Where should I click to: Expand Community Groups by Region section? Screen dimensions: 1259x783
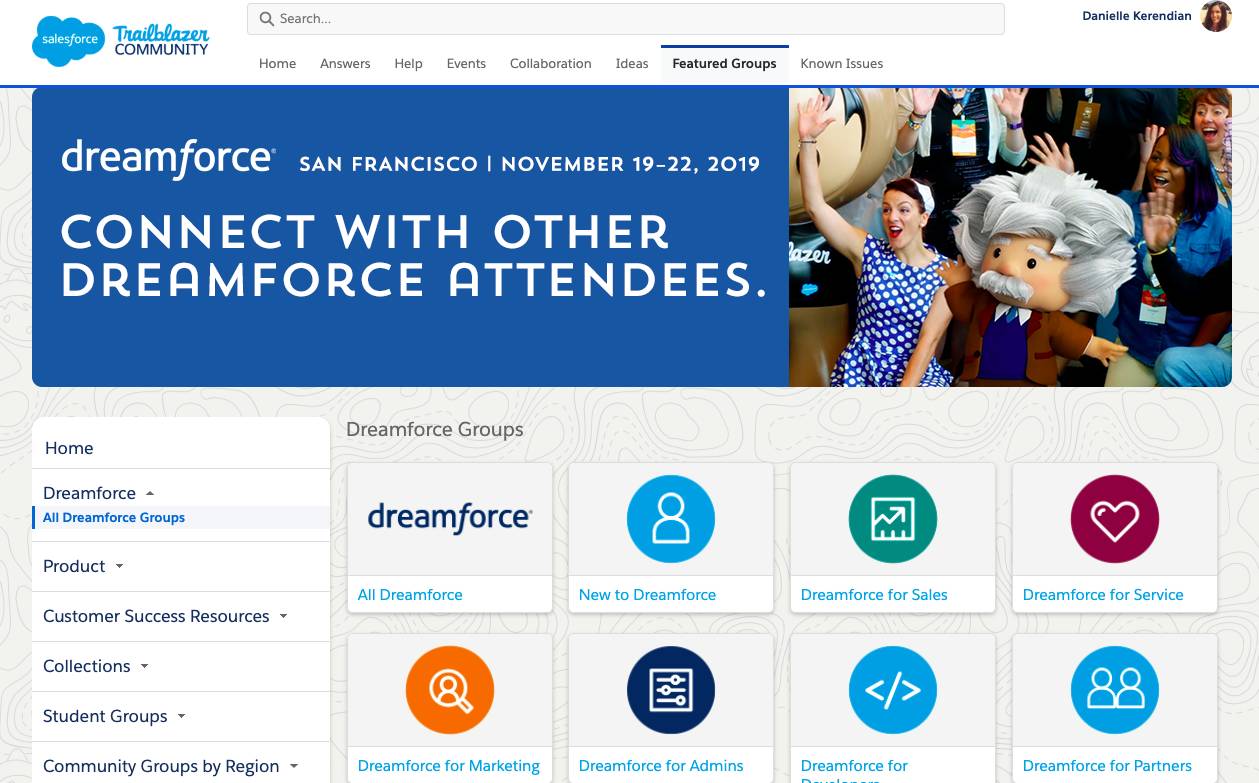(294, 766)
